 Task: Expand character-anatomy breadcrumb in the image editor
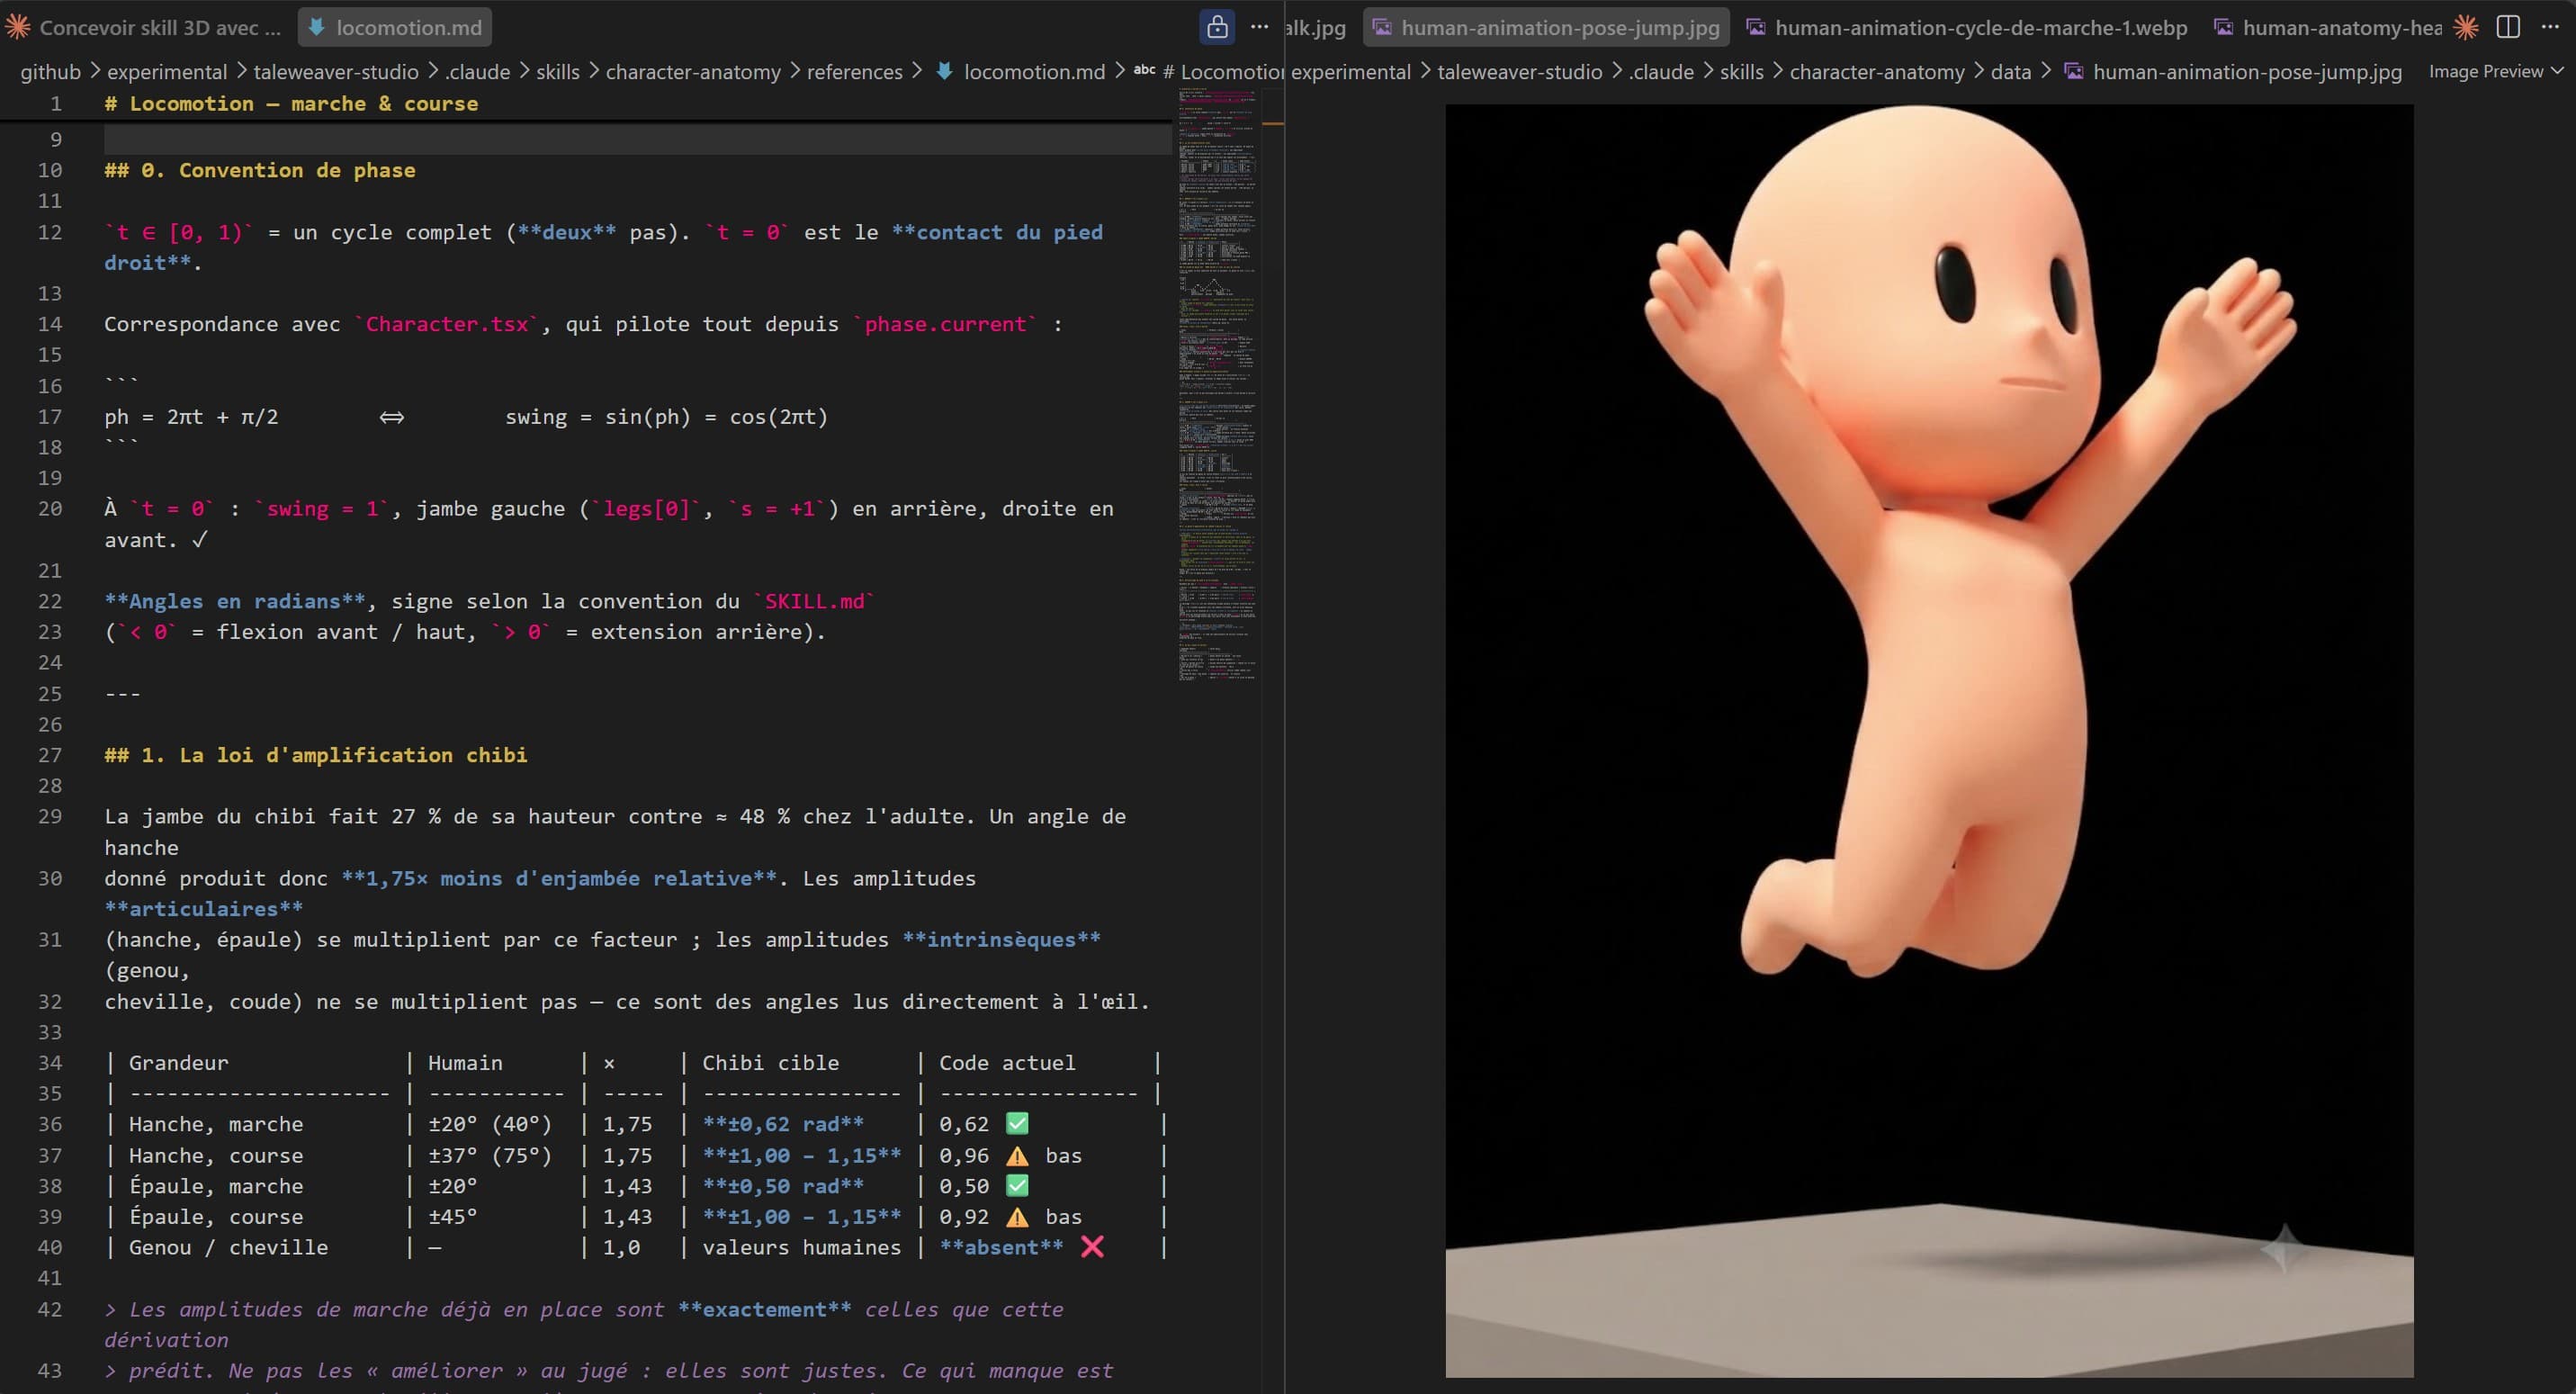(1877, 72)
